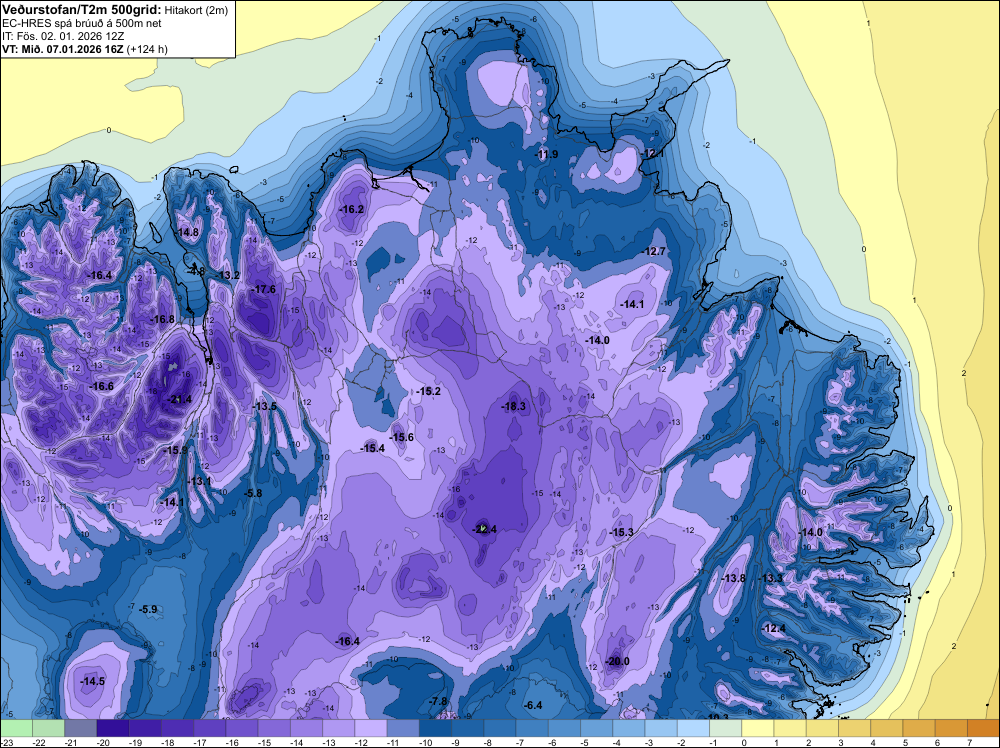Select the -12.4 temperature label

pyautogui.click(x=774, y=628)
